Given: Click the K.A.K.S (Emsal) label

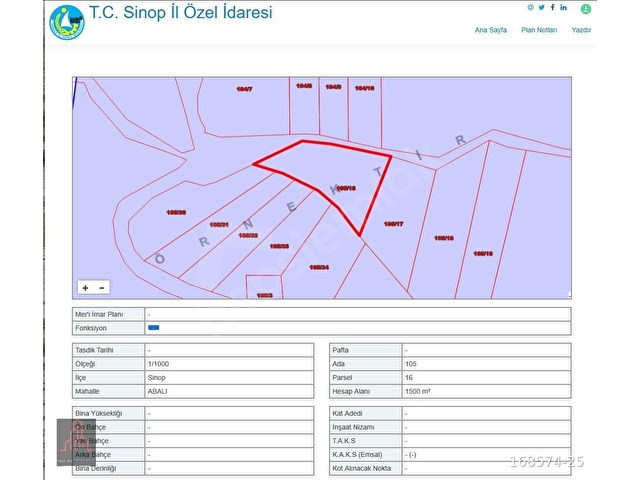Looking at the screenshot, I should (357, 454).
